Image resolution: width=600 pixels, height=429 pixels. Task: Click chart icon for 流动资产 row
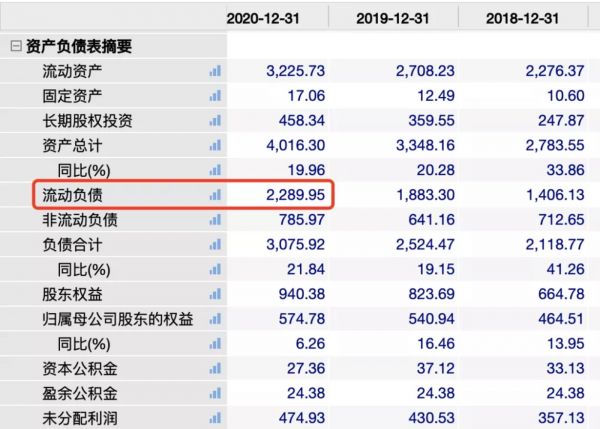click(x=214, y=71)
